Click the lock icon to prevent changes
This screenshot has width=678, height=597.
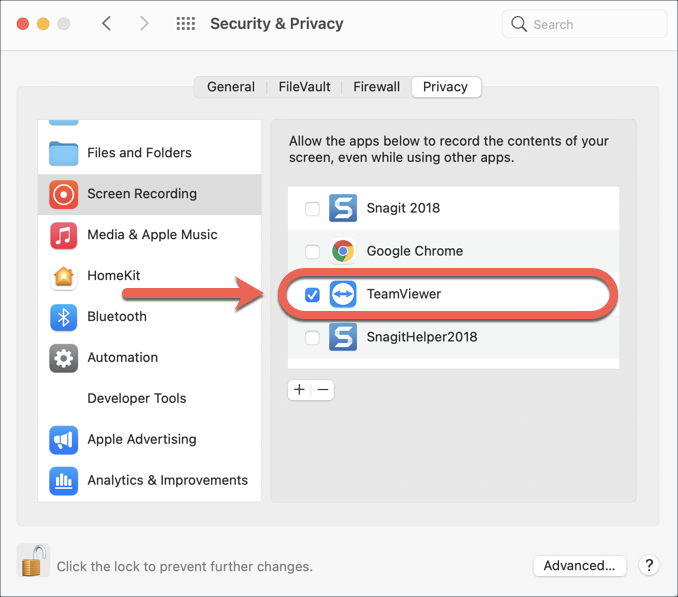[x=34, y=561]
